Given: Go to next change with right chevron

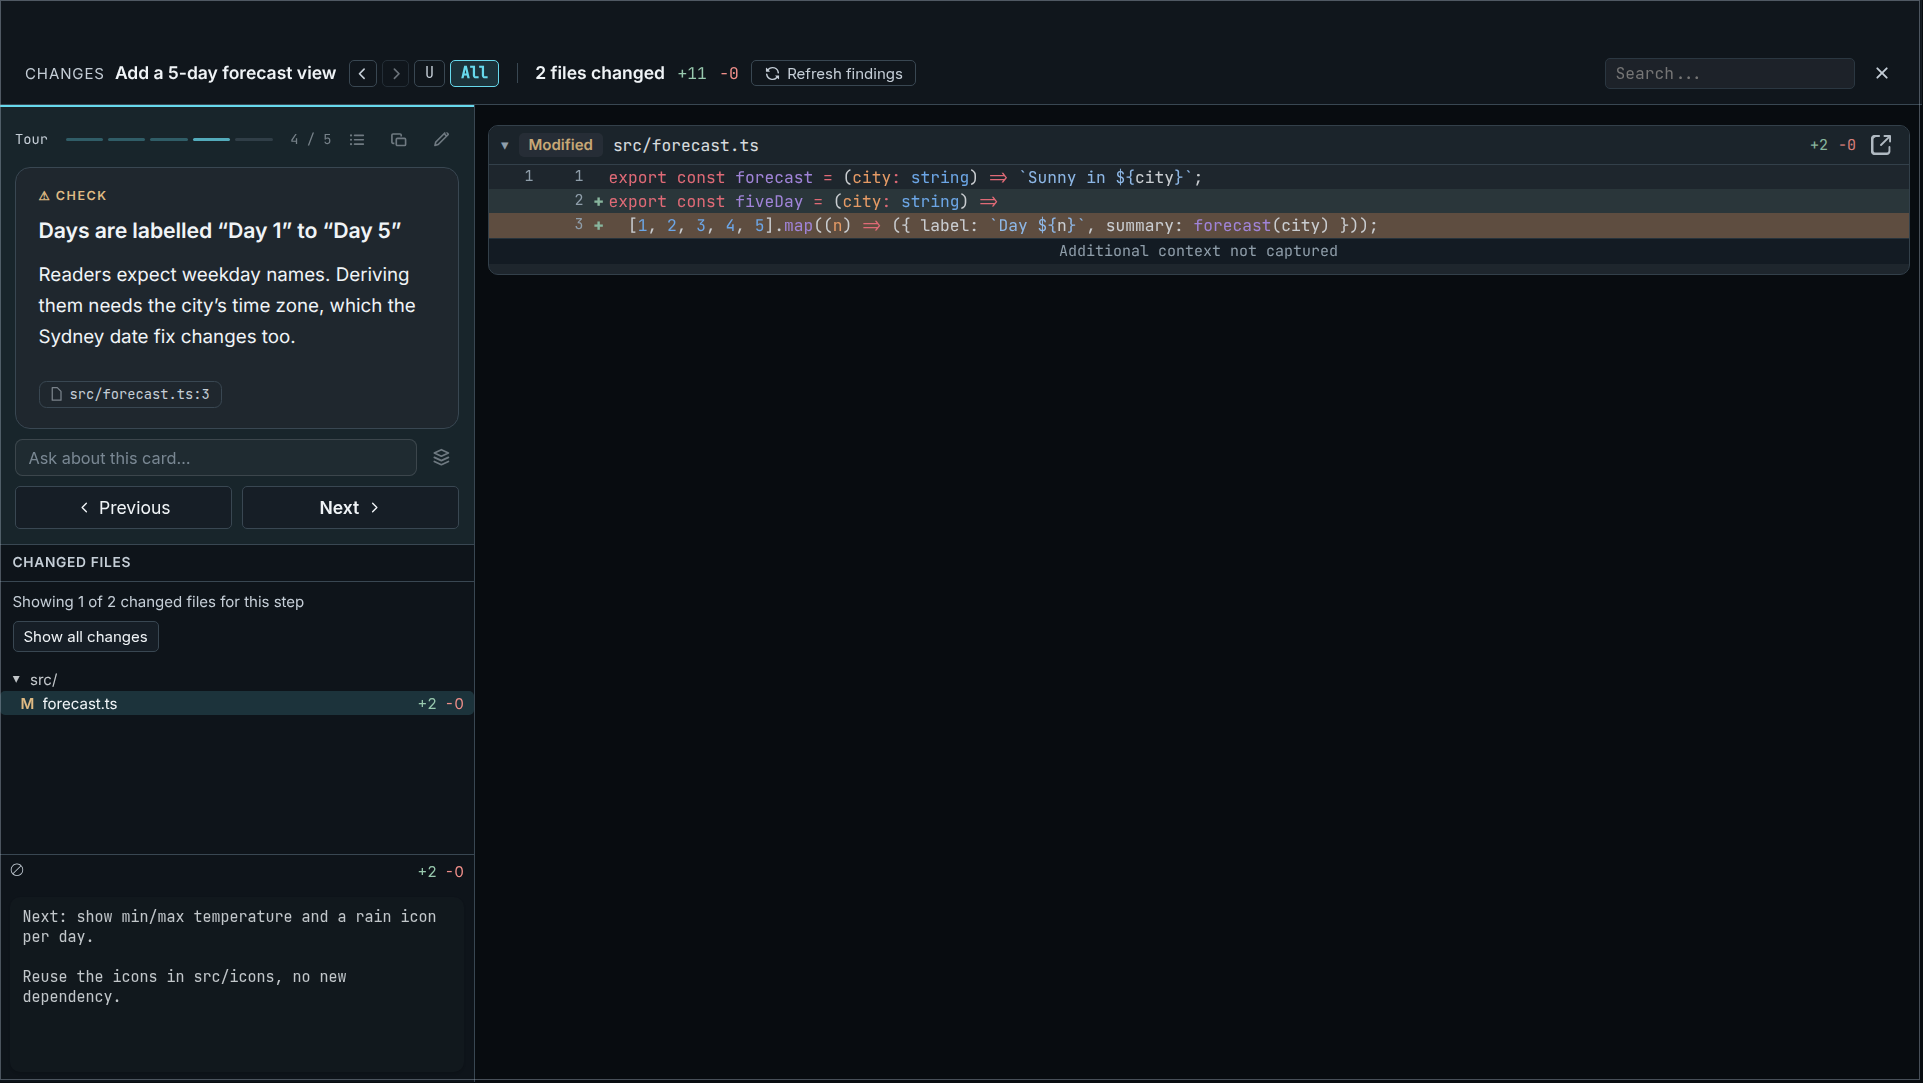Looking at the screenshot, I should click(396, 73).
